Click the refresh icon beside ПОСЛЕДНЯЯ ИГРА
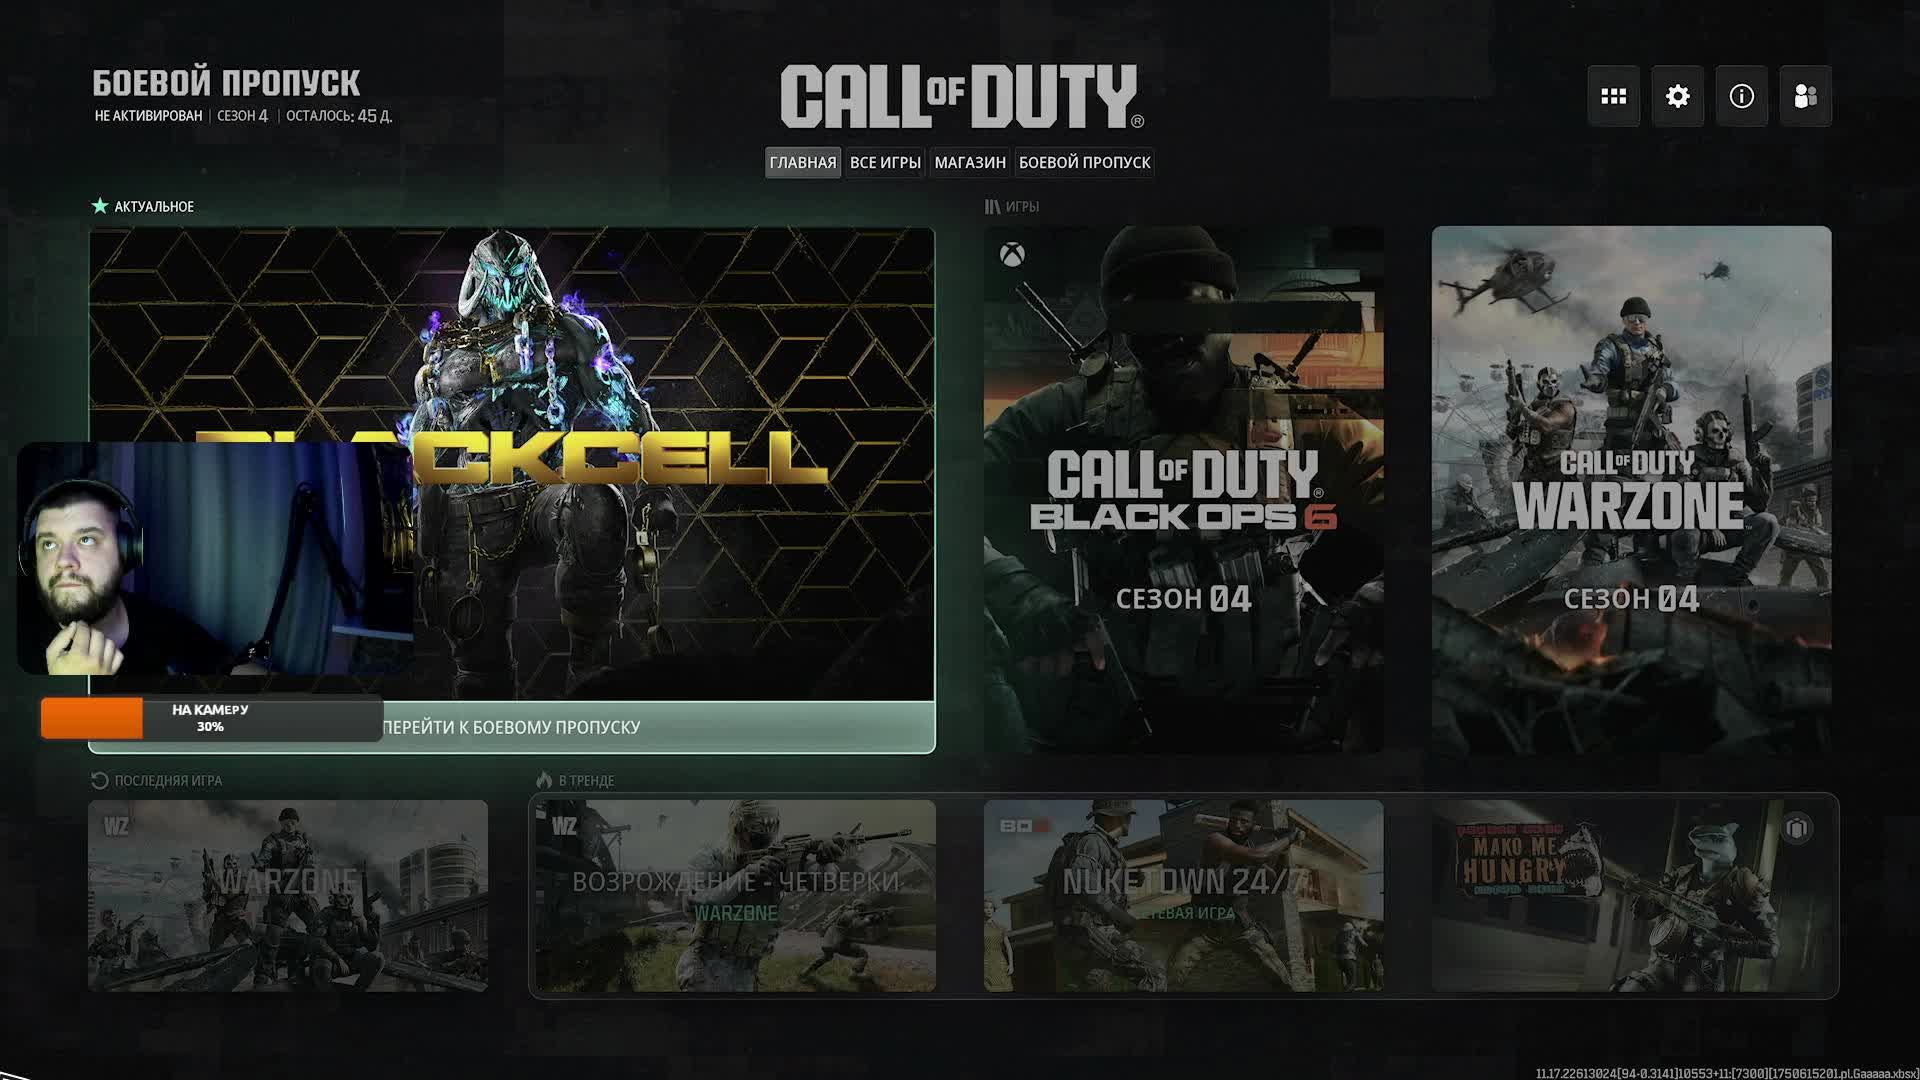 click(99, 780)
